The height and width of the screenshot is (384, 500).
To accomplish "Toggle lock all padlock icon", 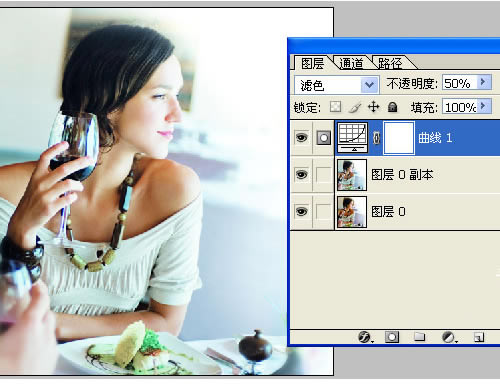I will click(392, 107).
